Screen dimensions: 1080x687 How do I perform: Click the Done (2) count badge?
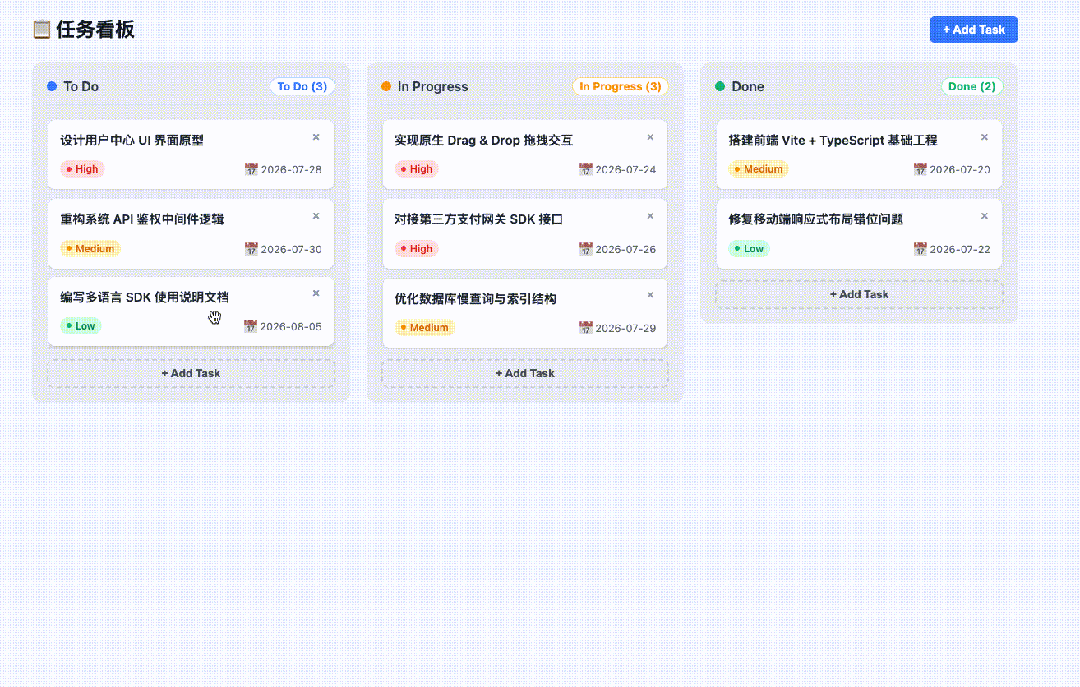pyautogui.click(x=972, y=86)
